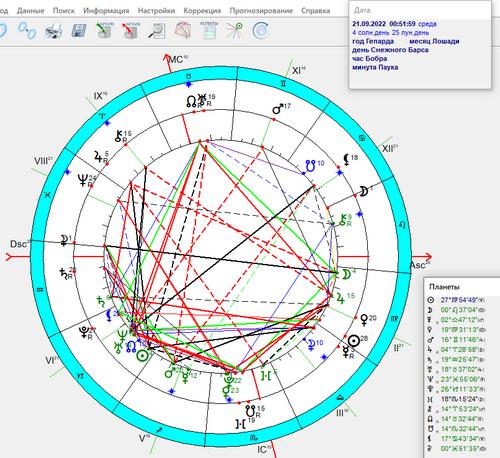Select the black Neptune glyph labeled 24
Screen dimensions: 500x458
coord(82,181)
